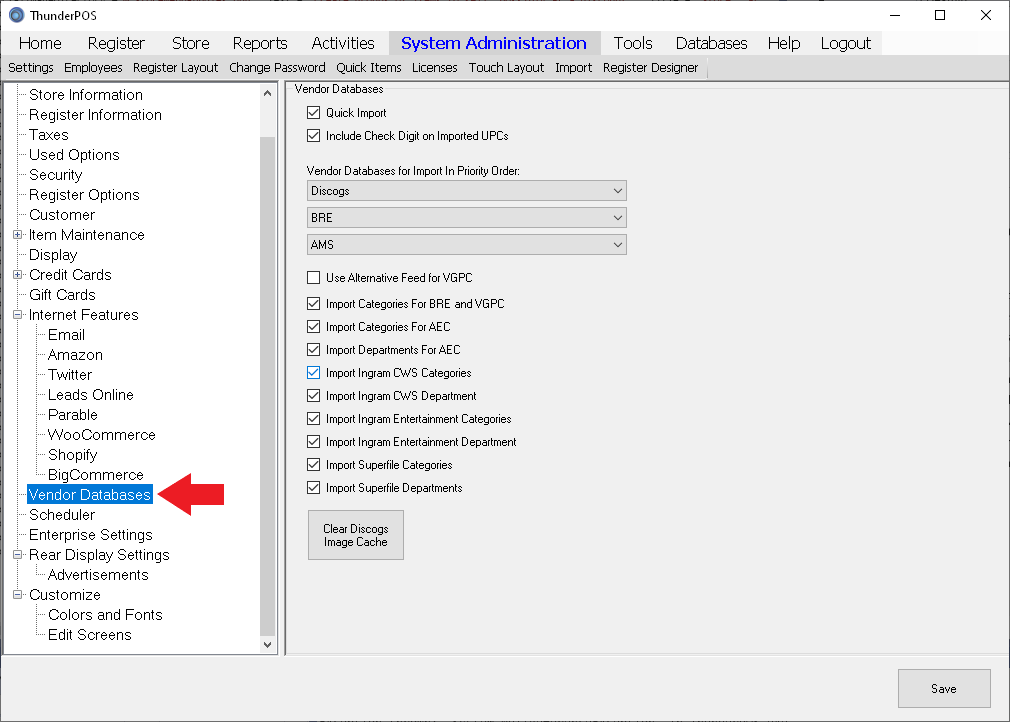Select Colors and Fonts tree item
The height and width of the screenshot is (722, 1010).
point(105,615)
